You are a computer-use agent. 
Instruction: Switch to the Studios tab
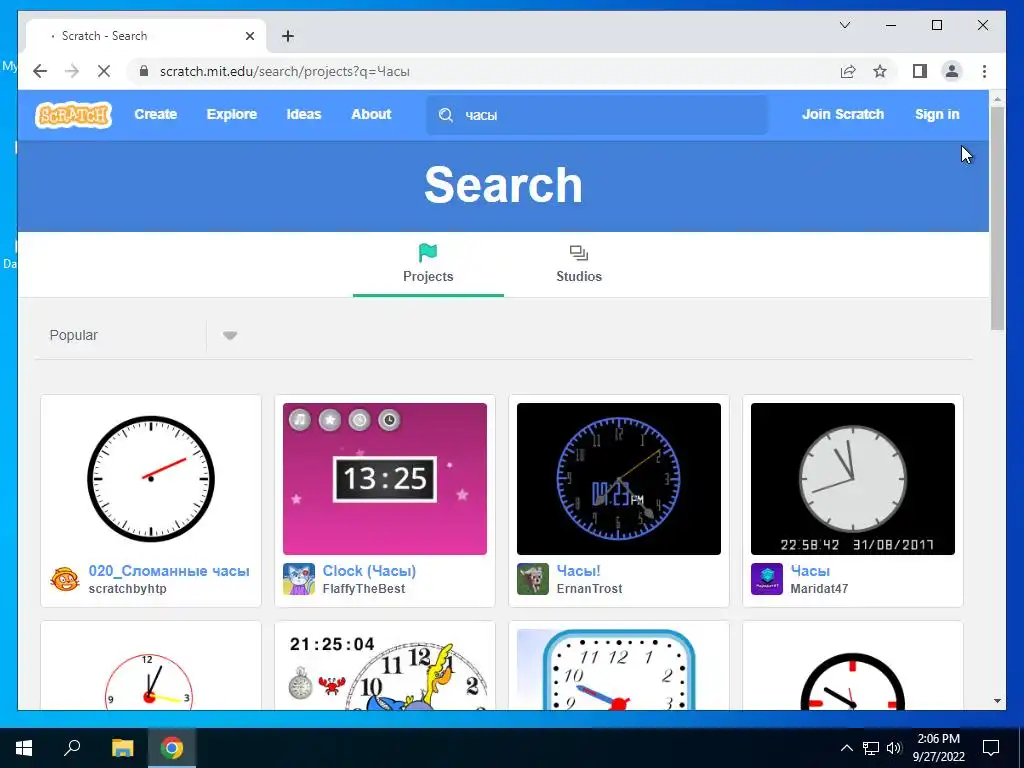click(579, 264)
